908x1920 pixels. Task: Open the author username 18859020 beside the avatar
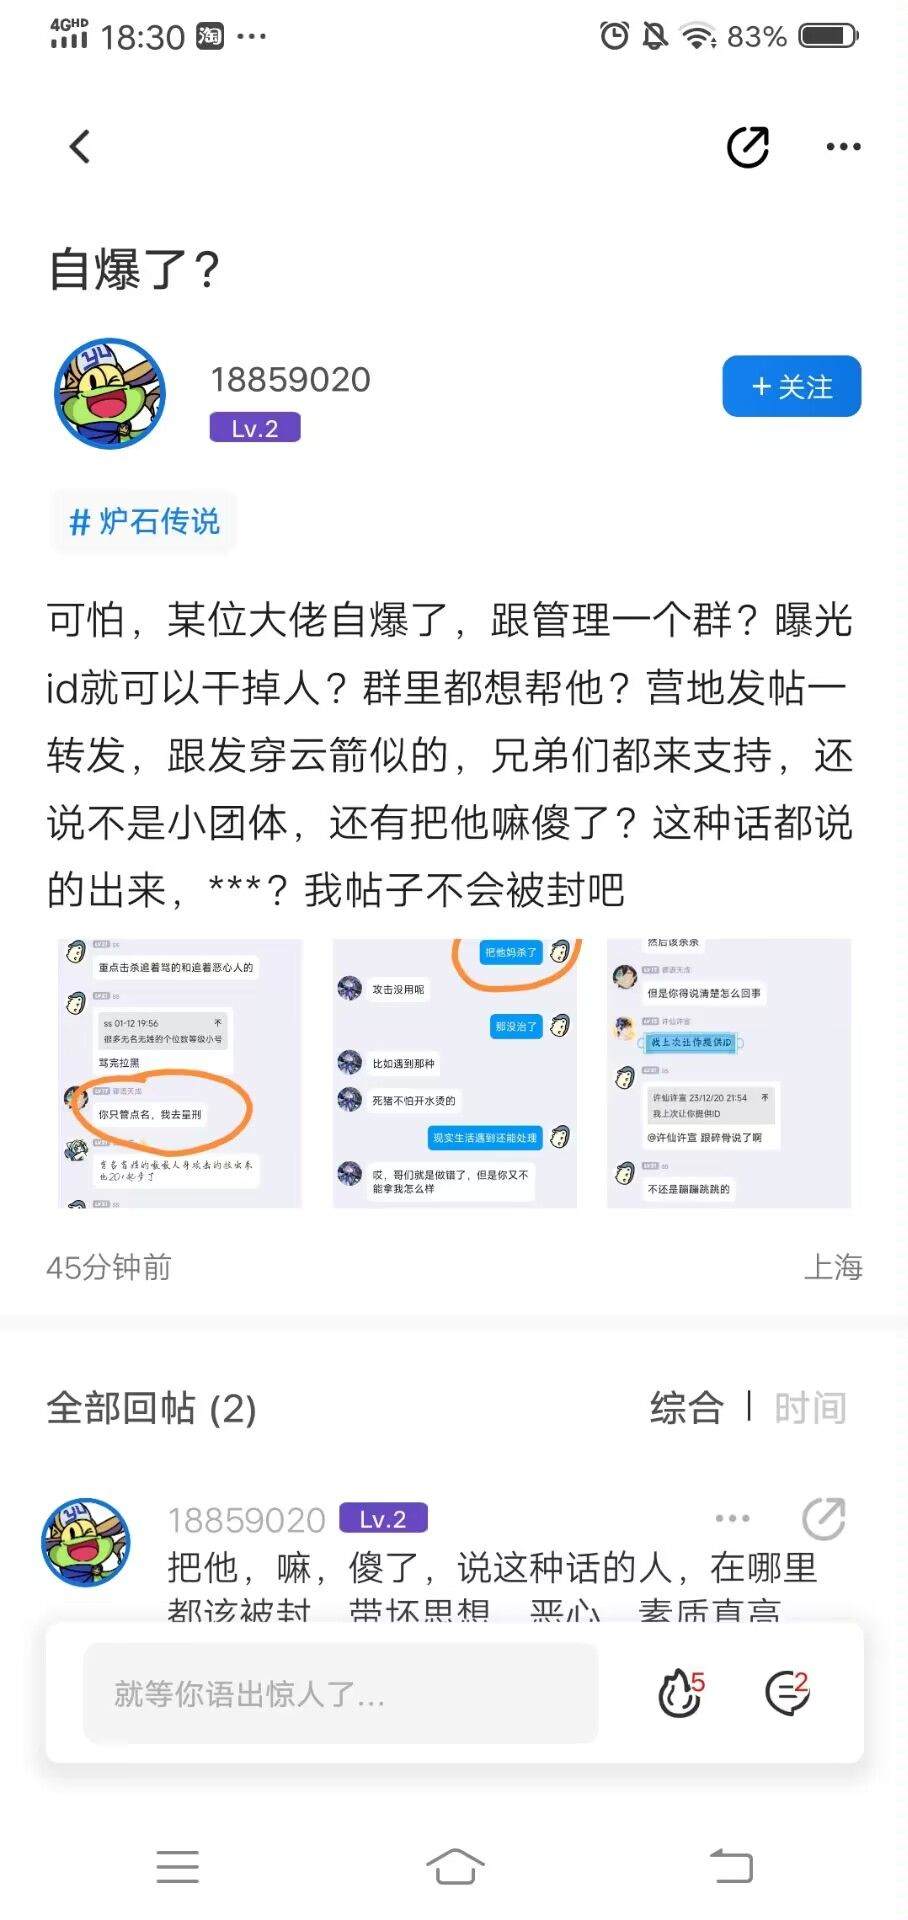tap(290, 380)
